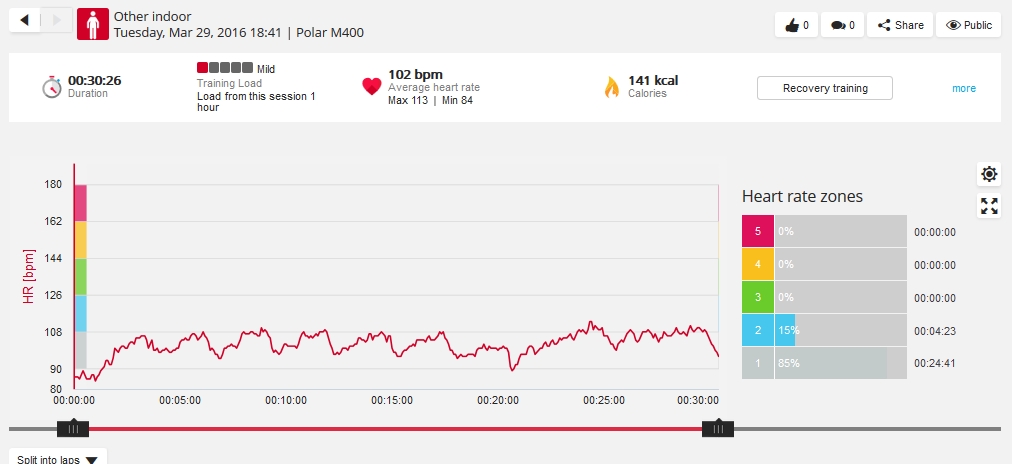
Task: Click the heart rate zone 1 bar
Action: tap(830, 363)
